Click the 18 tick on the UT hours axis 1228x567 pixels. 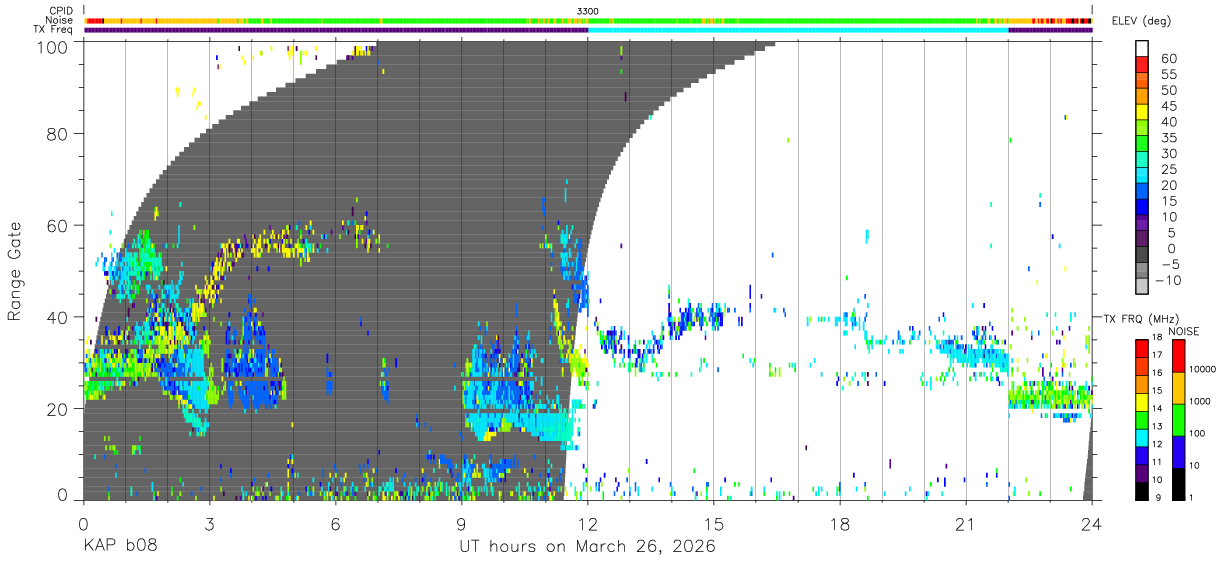coord(840,524)
